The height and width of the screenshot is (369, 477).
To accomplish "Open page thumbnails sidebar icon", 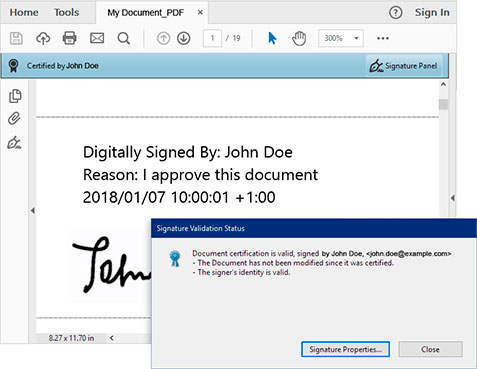I will pos(15,96).
